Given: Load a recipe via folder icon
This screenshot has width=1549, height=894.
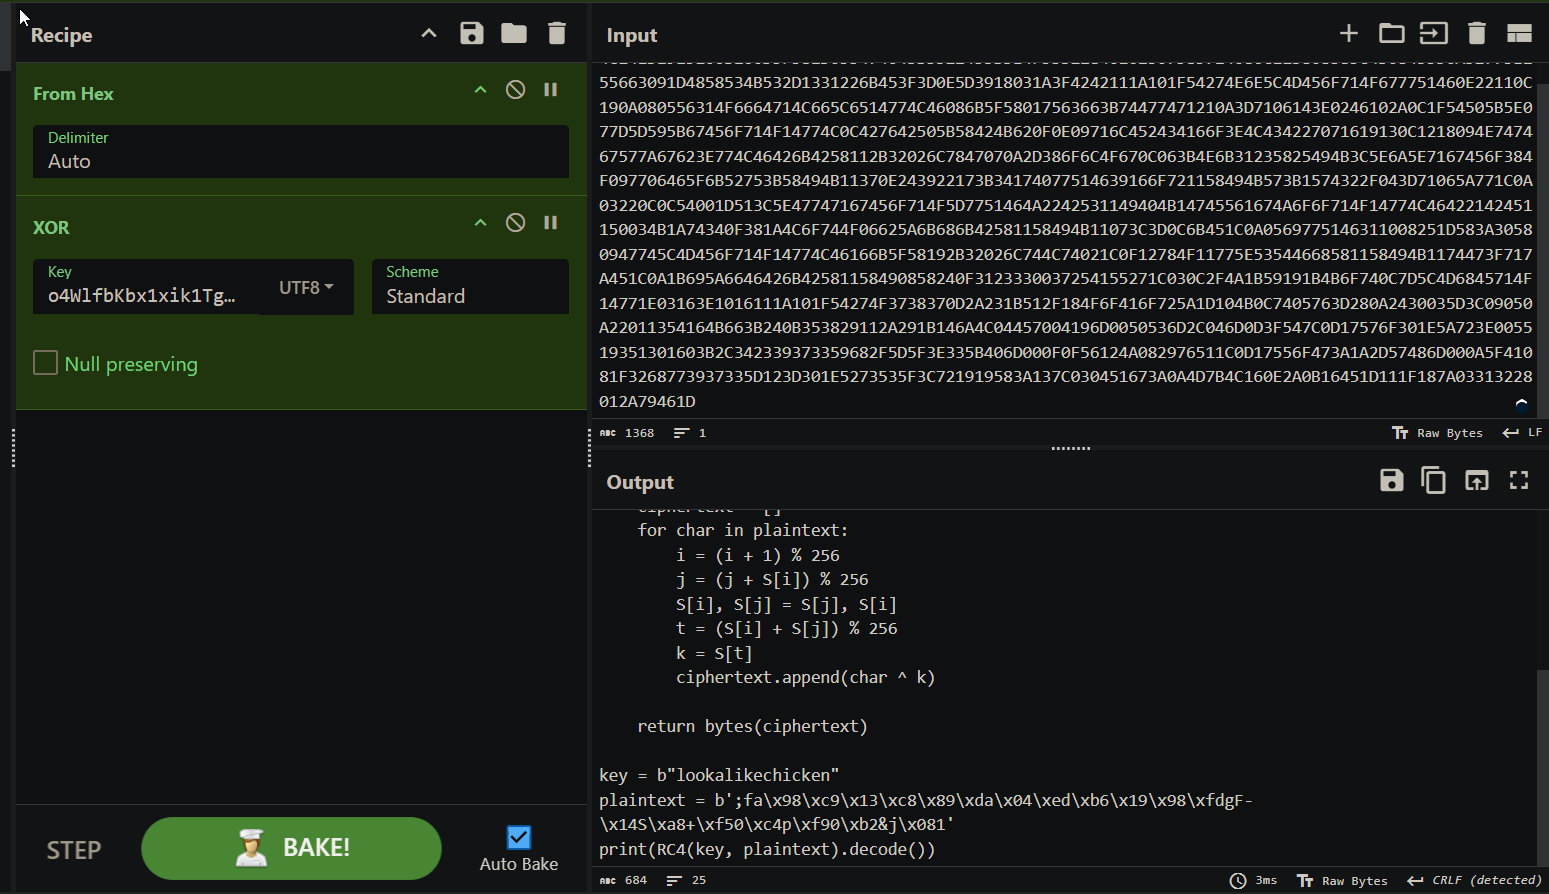Looking at the screenshot, I should pyautogui.click(x=514, y=34).
